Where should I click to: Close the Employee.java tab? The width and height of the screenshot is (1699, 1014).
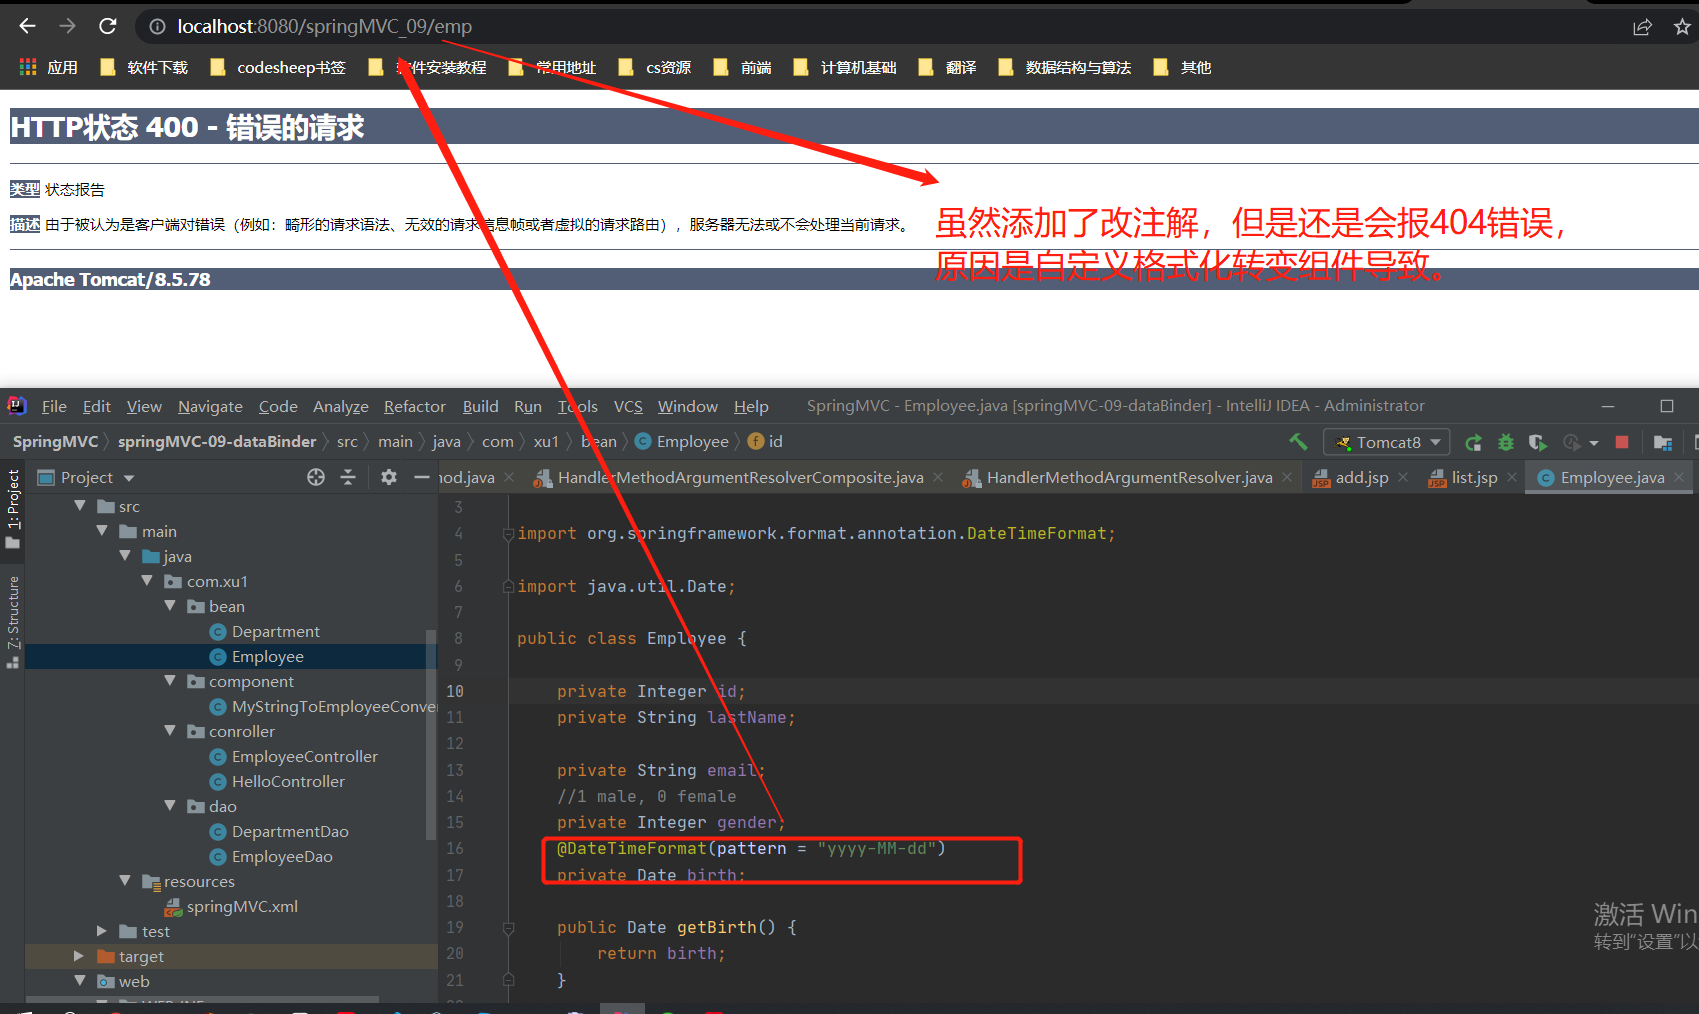[x=1679, y=478]
